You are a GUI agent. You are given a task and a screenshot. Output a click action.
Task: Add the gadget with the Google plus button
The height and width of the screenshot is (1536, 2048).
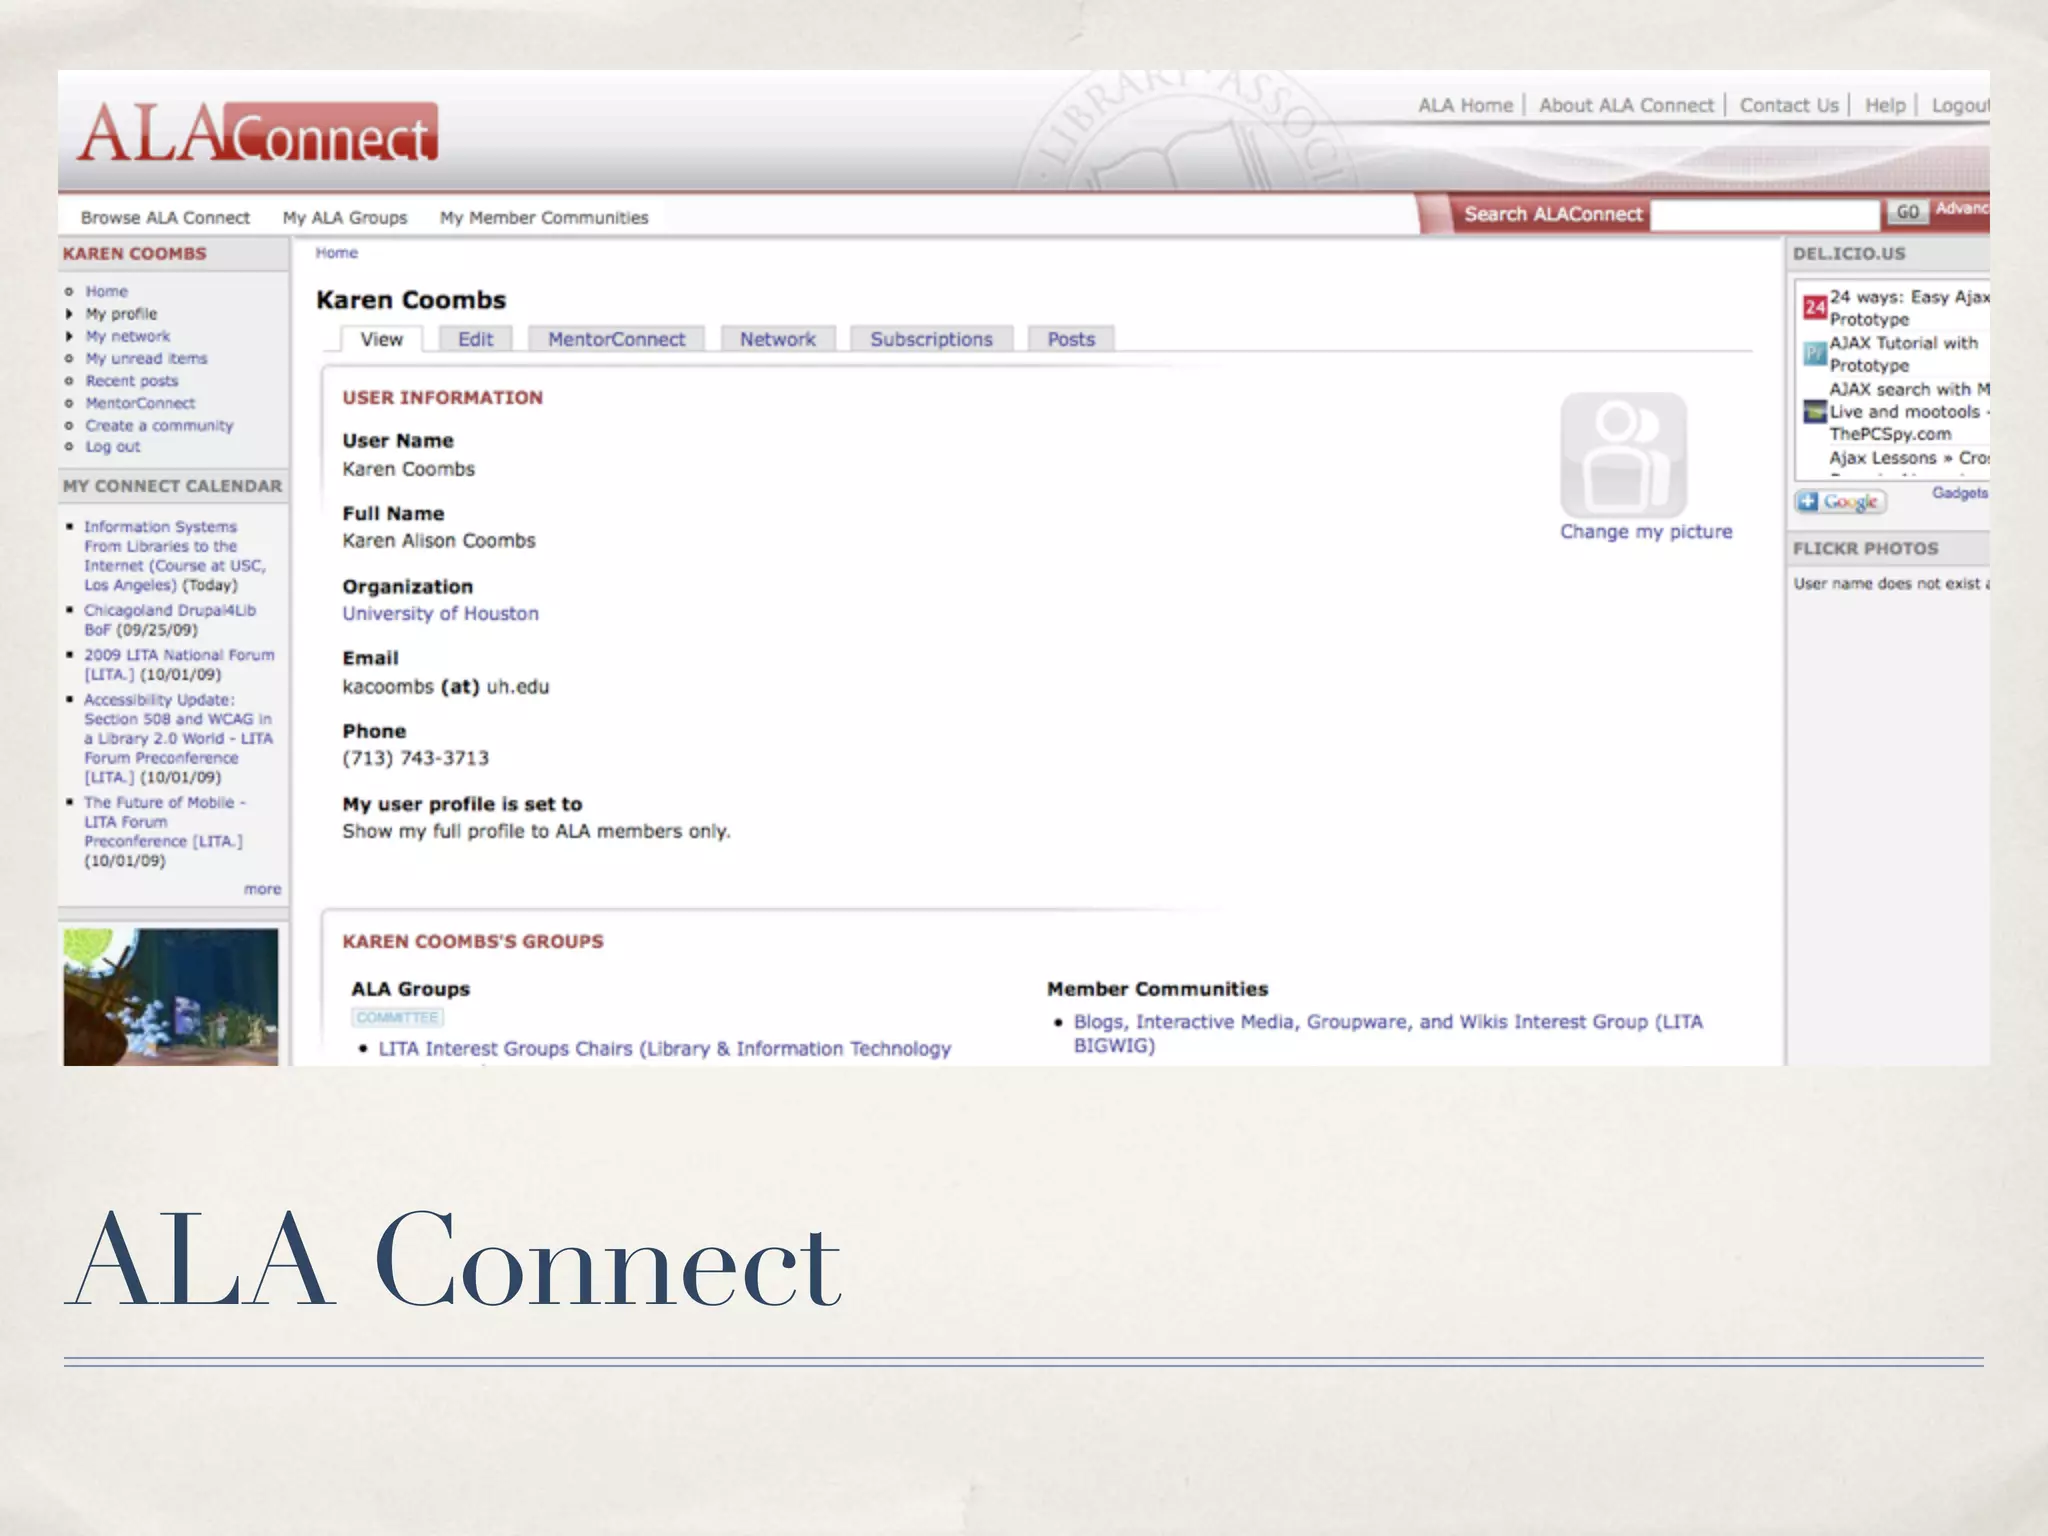coord(1840,502)
